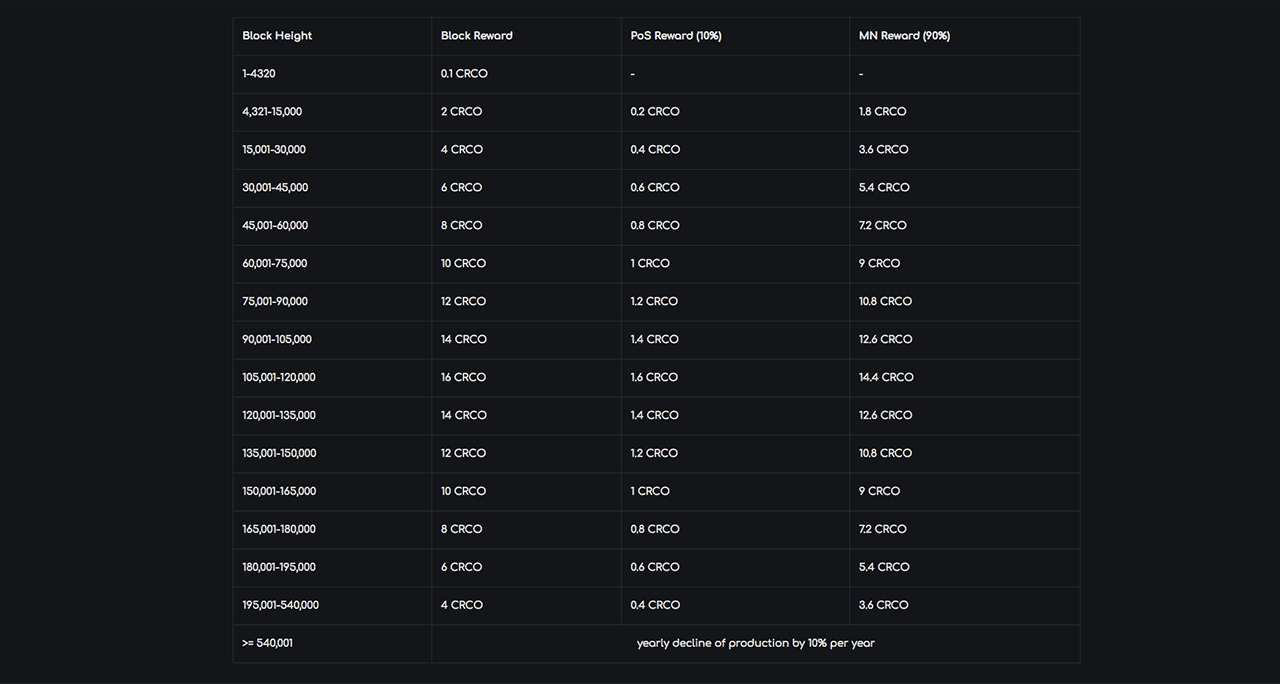Select the 90,001-105,000 block height cell

(x=332, y=340)
